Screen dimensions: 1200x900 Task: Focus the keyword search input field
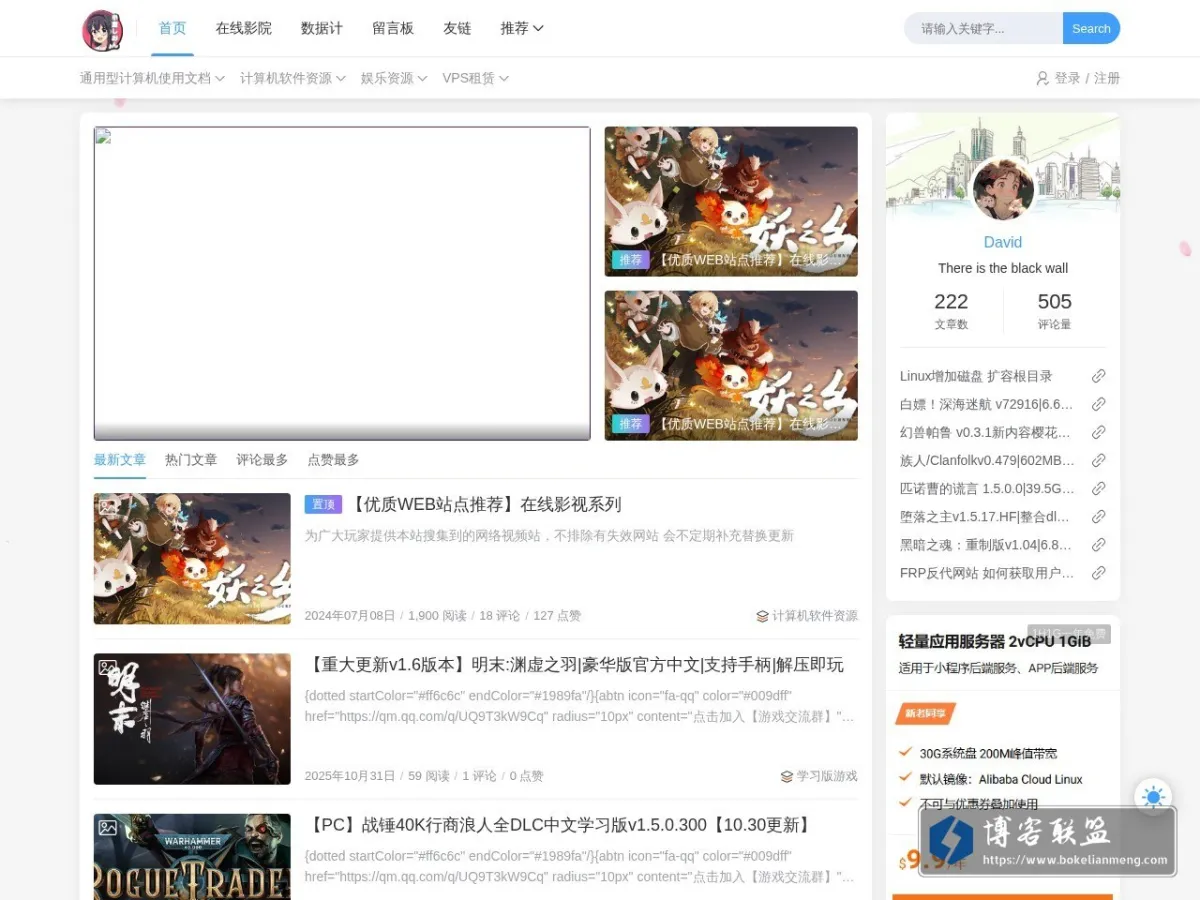point(983,28)
